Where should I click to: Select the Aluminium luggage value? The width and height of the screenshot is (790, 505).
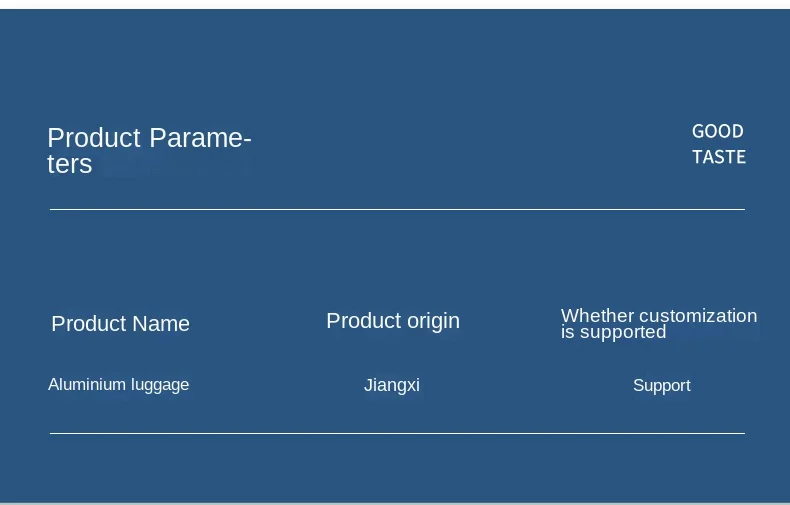pos(118,385)
